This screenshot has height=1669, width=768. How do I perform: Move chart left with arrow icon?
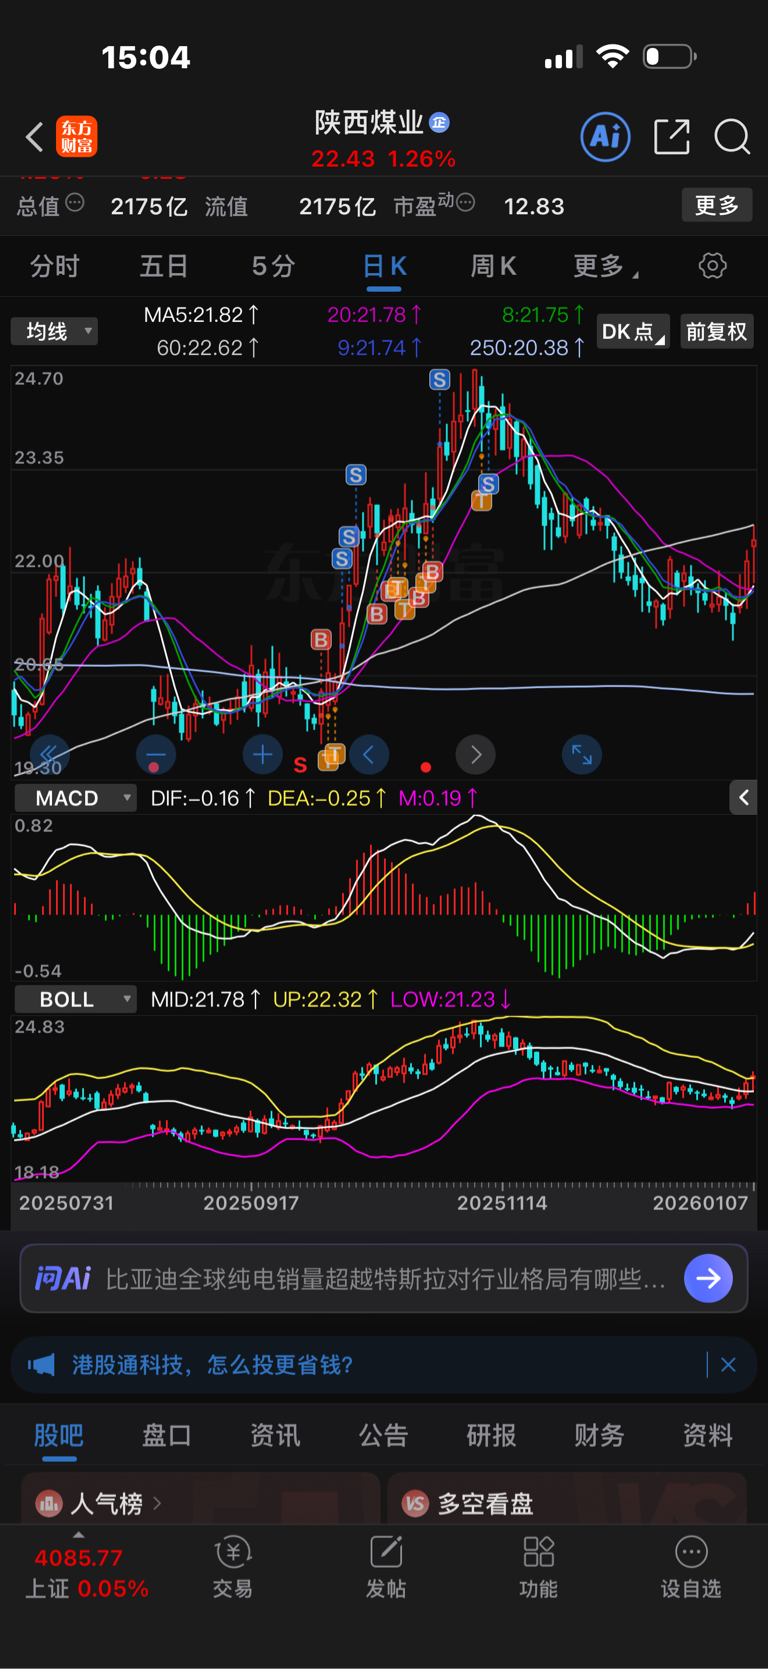369,754
